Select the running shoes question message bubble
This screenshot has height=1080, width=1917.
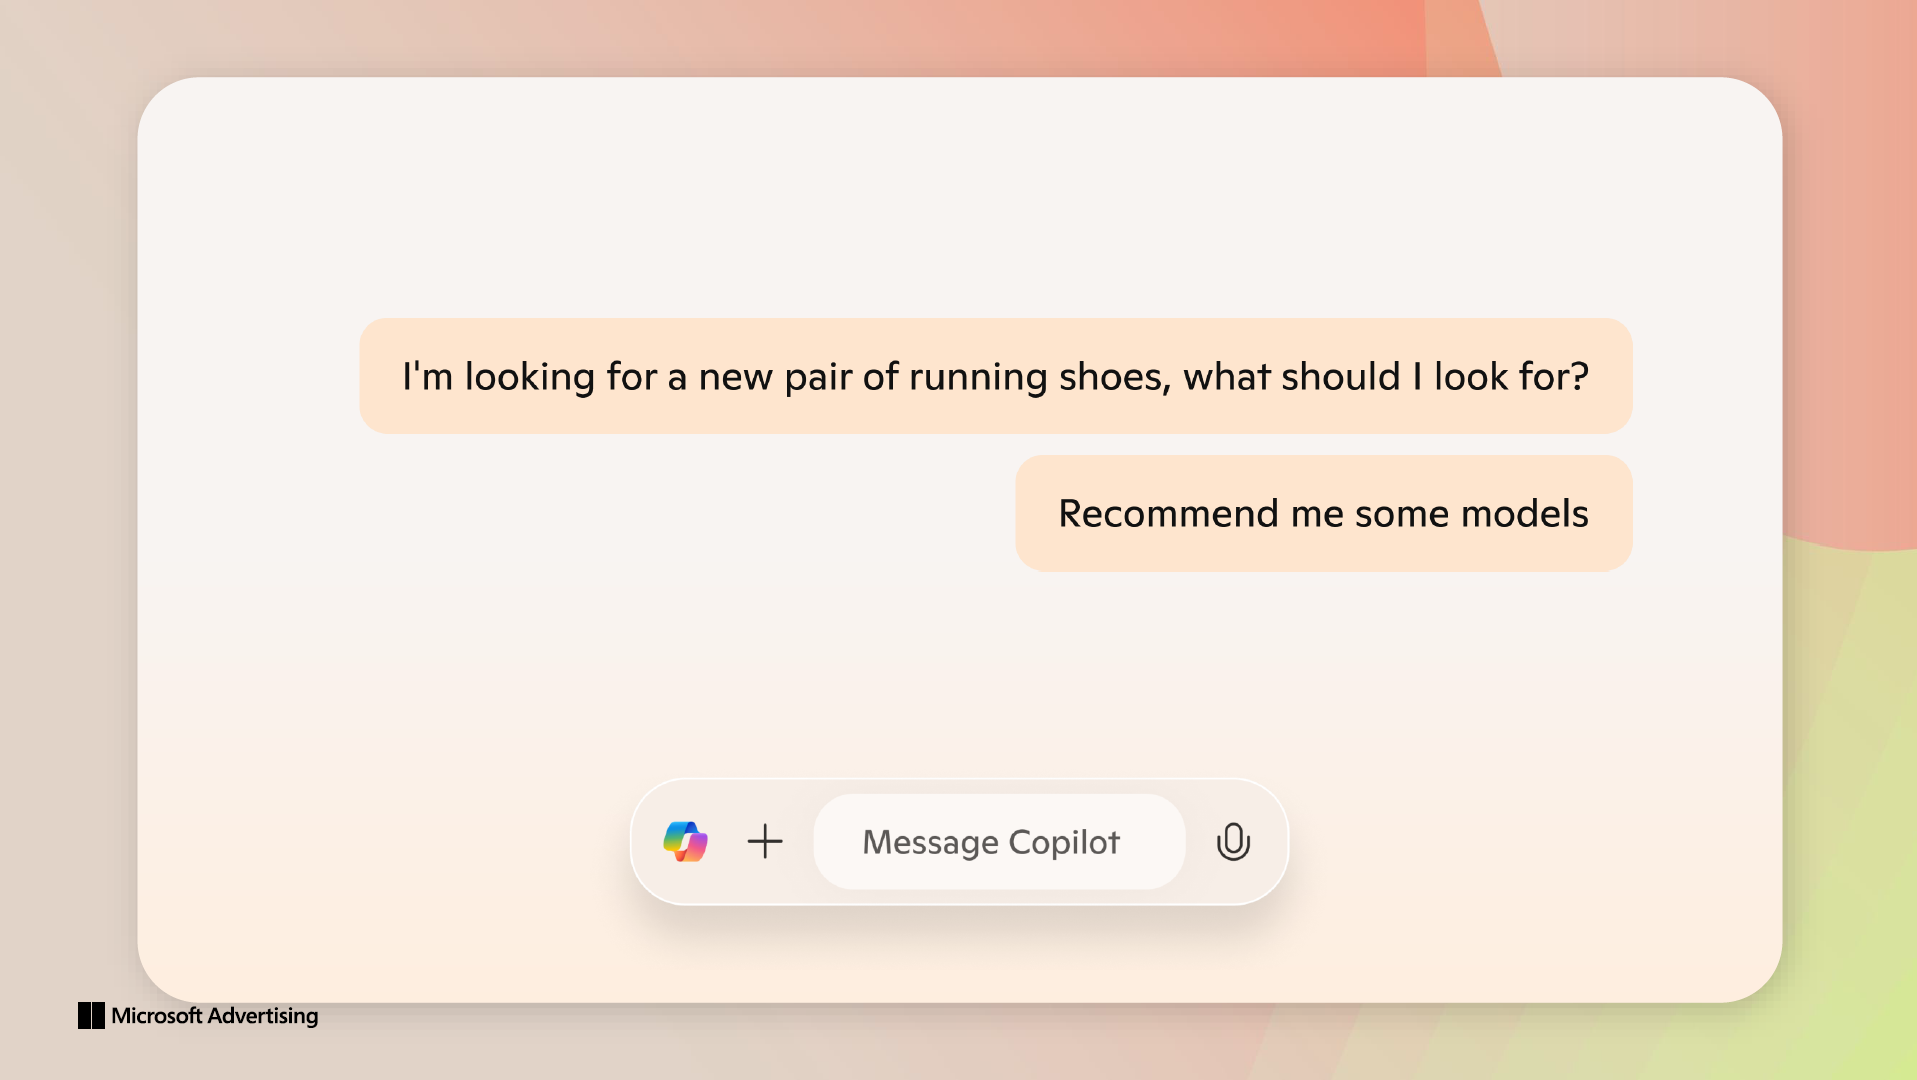click(x=995, y=376)
